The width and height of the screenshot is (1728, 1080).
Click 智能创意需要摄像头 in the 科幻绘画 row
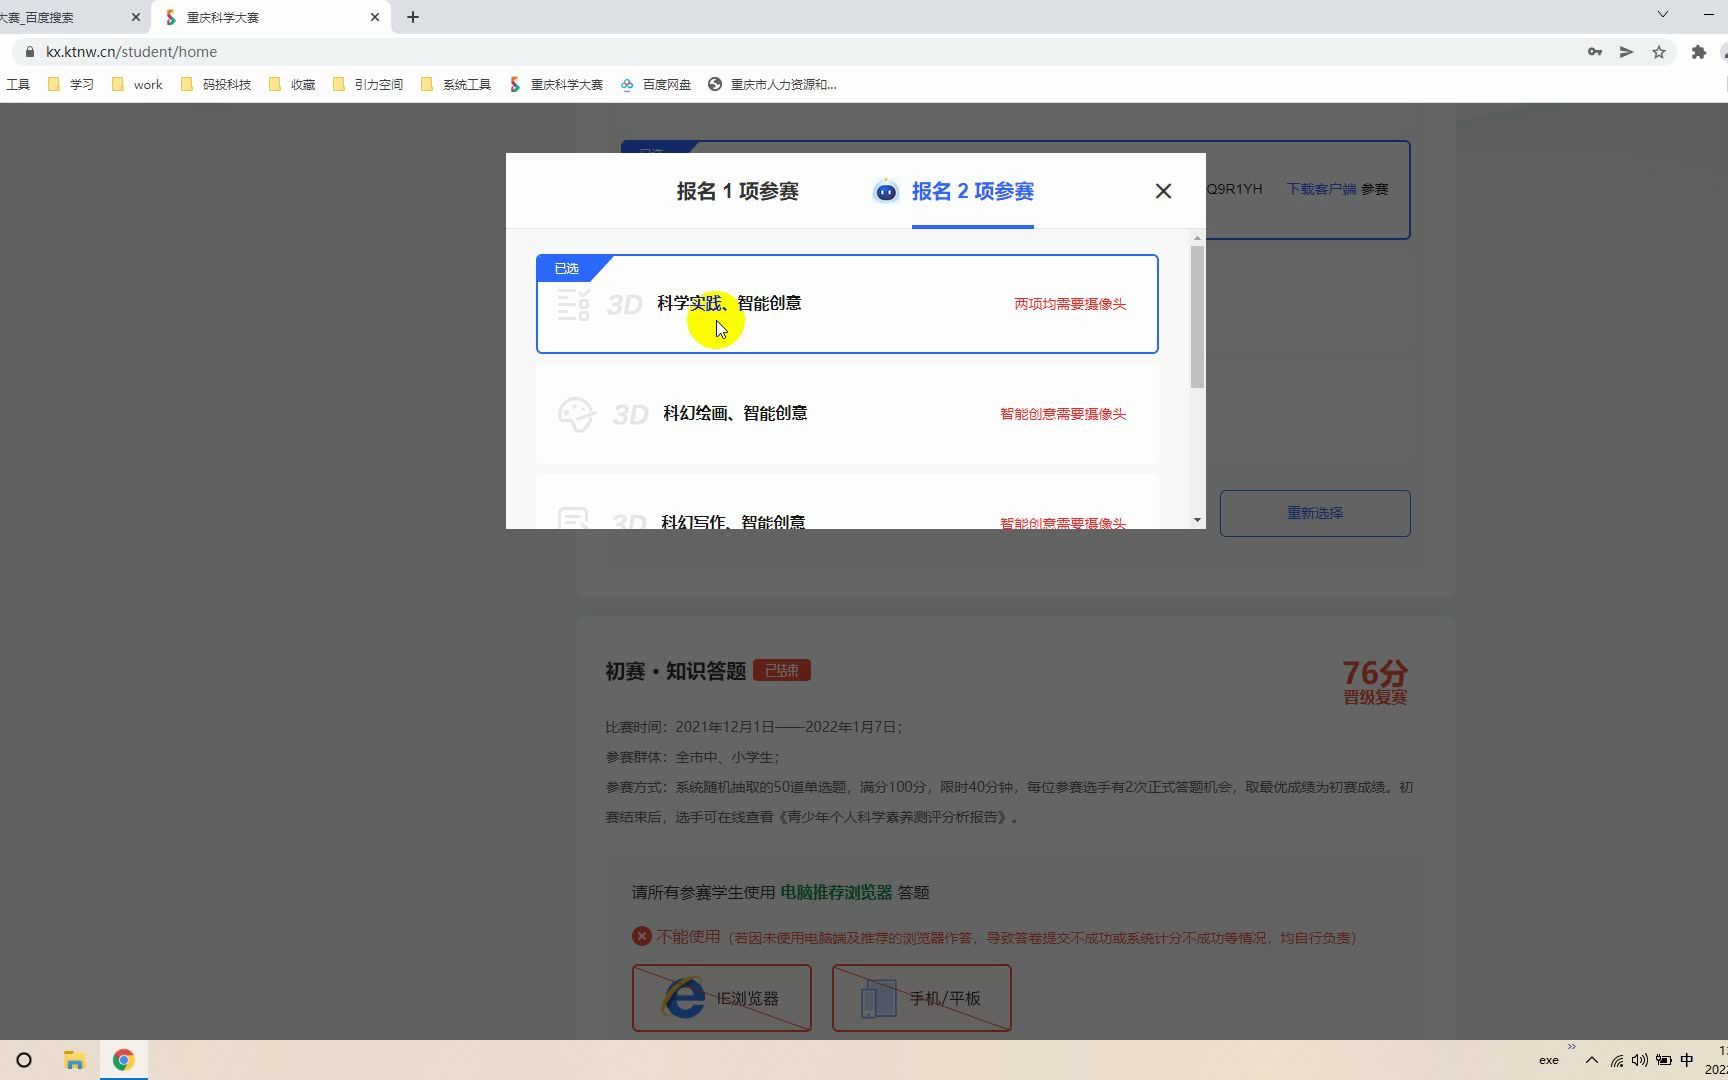click(x=1063, y=414)
